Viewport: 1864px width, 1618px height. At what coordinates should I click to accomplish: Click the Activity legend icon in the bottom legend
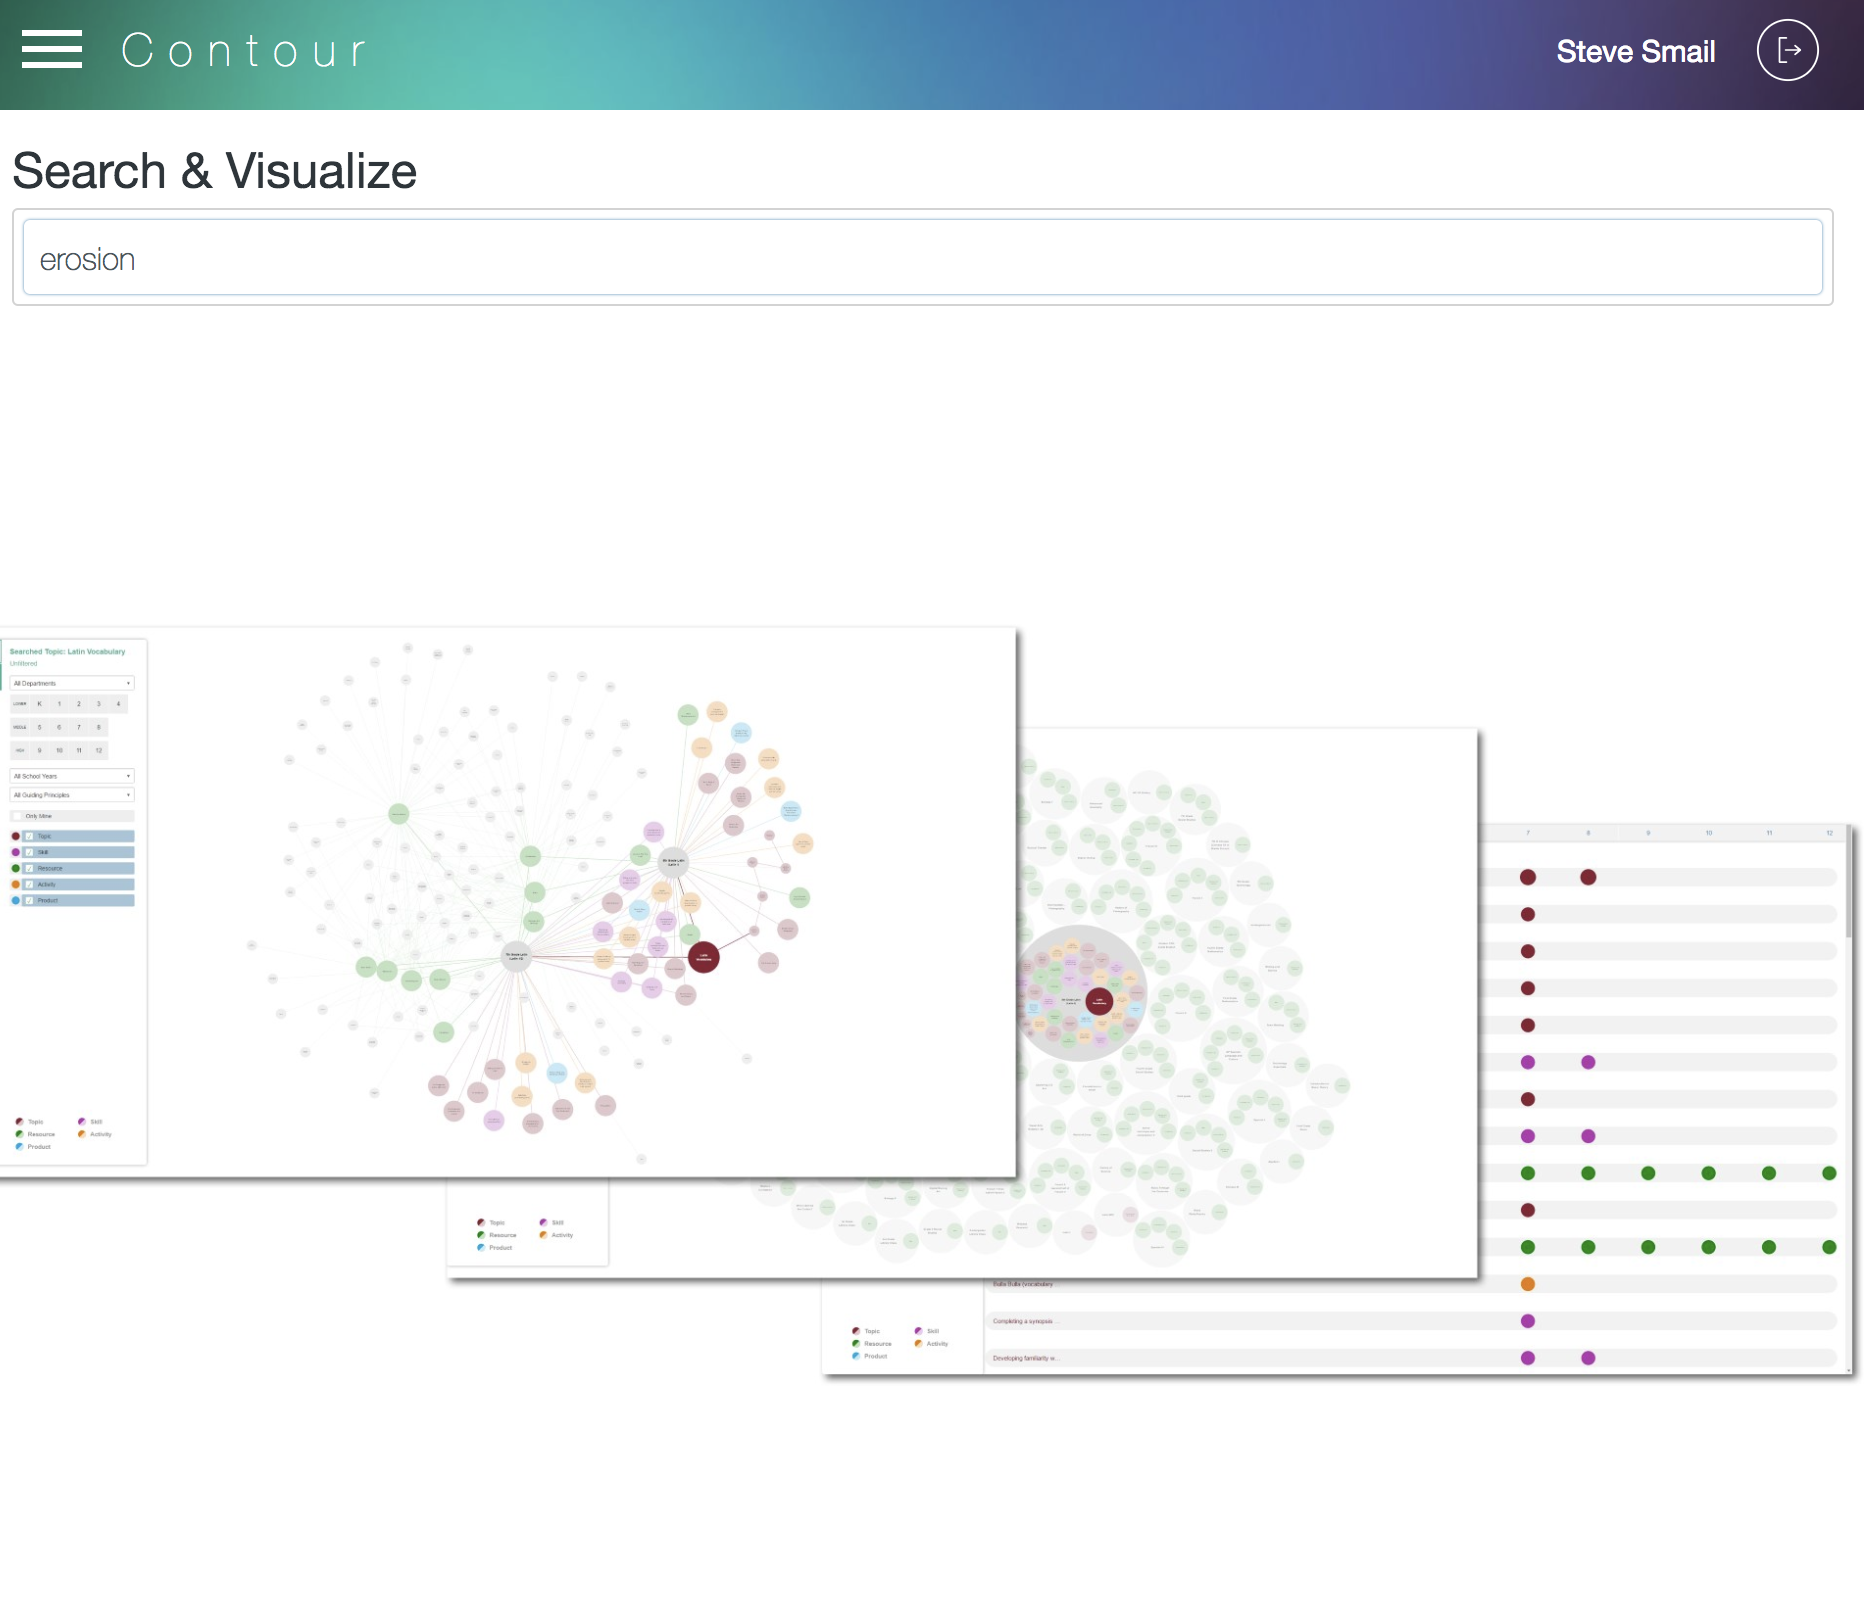click(x=82, y=1134)
